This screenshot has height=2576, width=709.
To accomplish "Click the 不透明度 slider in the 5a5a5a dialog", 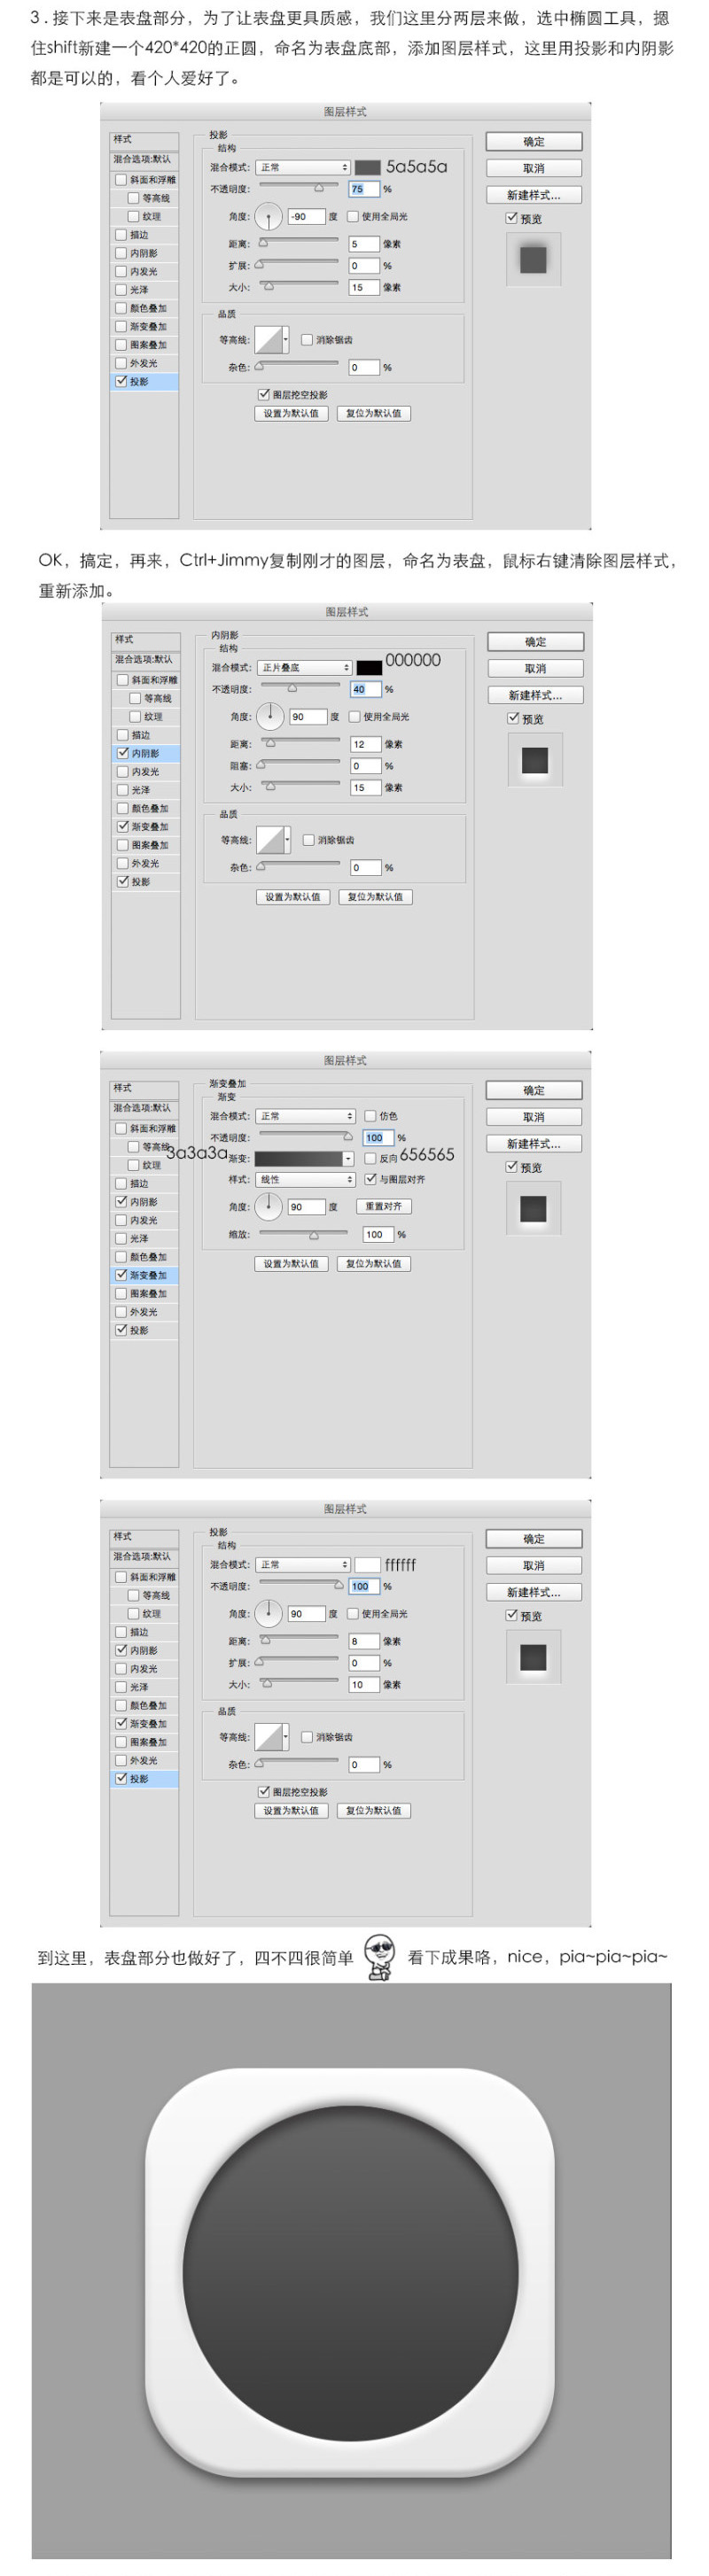I will point(298,187).
